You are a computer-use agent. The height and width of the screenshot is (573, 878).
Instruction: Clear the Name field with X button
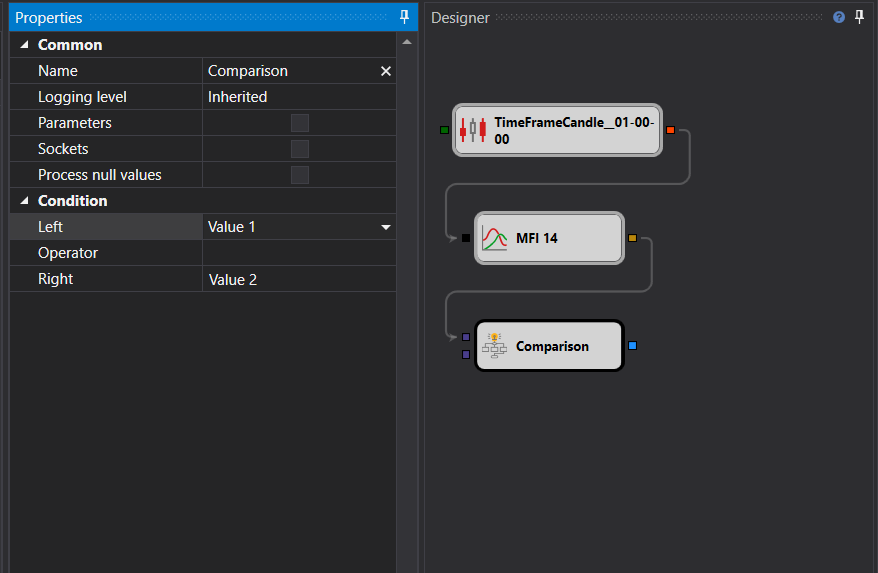click(x=386, y=71)
